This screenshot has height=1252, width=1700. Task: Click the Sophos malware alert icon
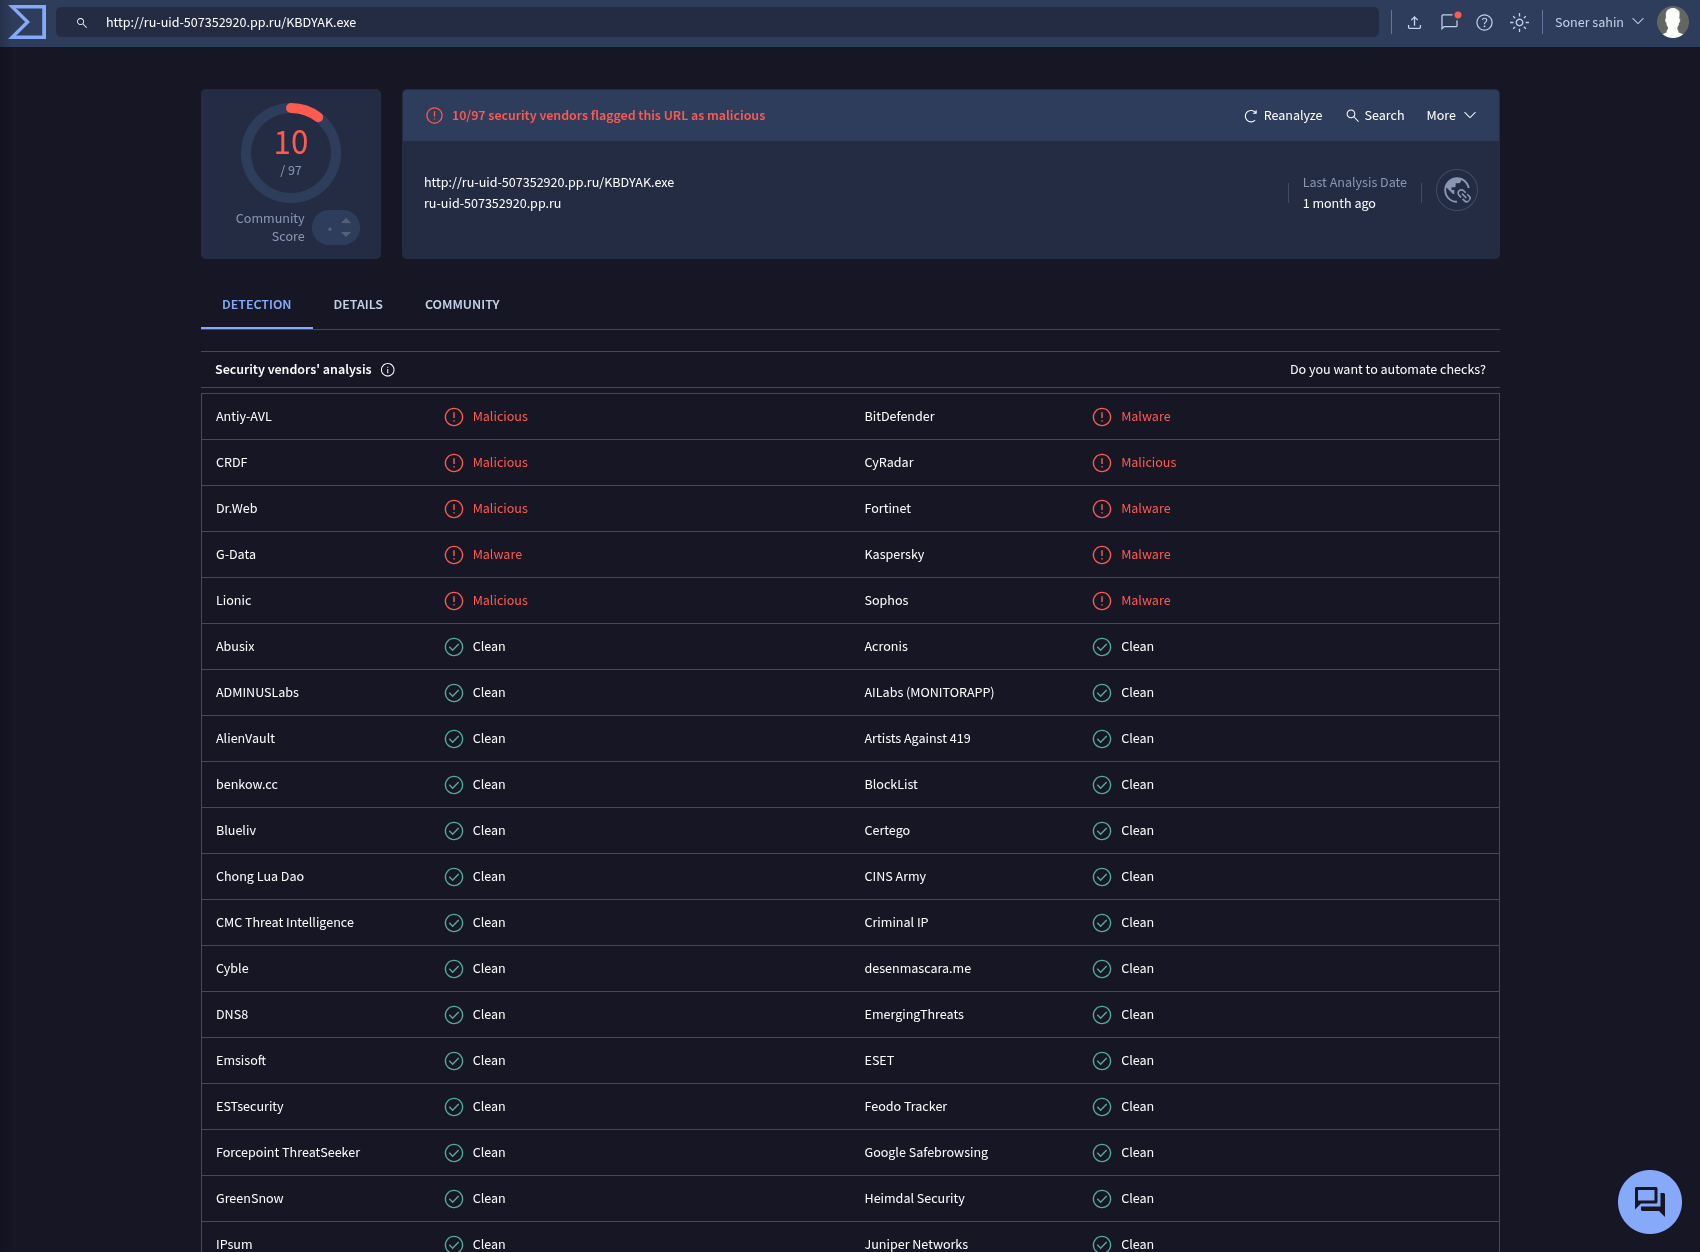[1102, 600]
